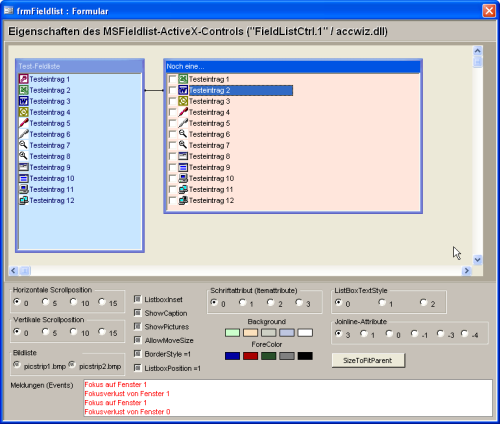Click the Excel icon next to Testeintrag 1 in Noch eine list
This screenshot has height=424, width=500.
pos(183,79)
